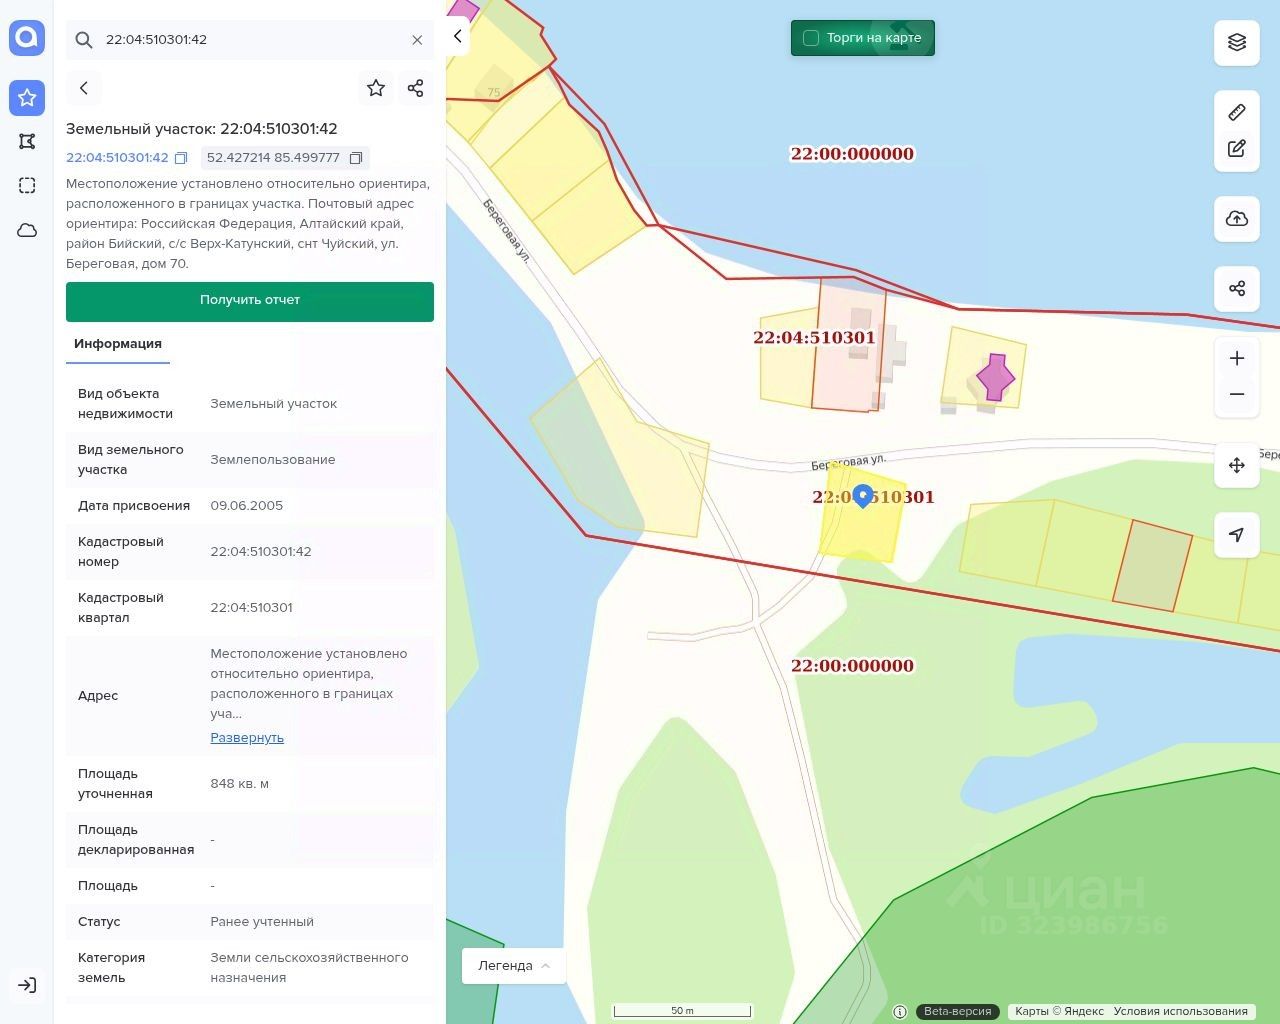Click the green 'Получить отчет' button
Screen dimensions: 1280x1024
point(250,301)
